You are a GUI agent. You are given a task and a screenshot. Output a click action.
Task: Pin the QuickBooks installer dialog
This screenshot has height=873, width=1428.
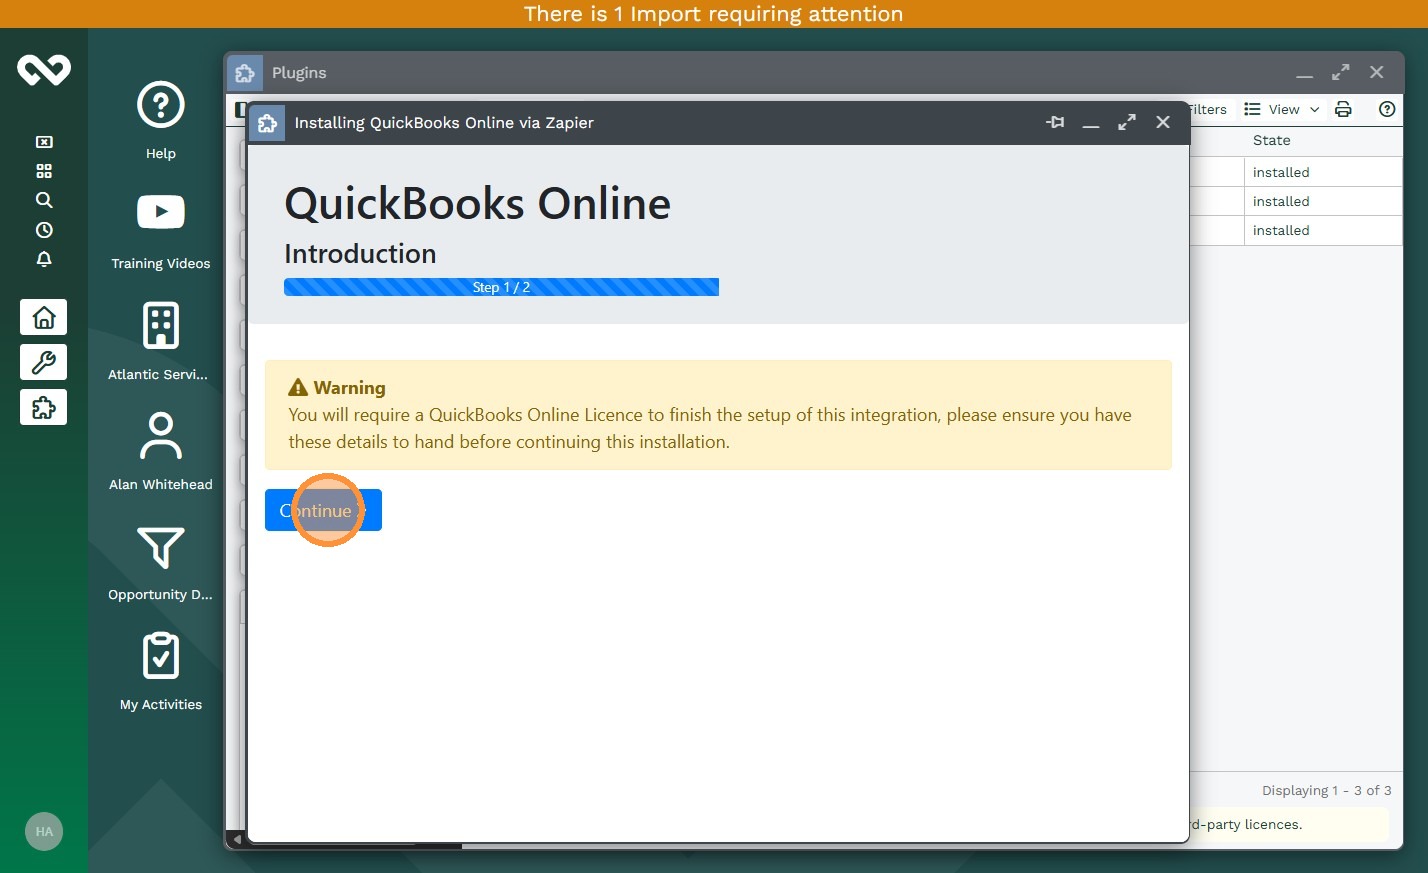point(1055,122)
